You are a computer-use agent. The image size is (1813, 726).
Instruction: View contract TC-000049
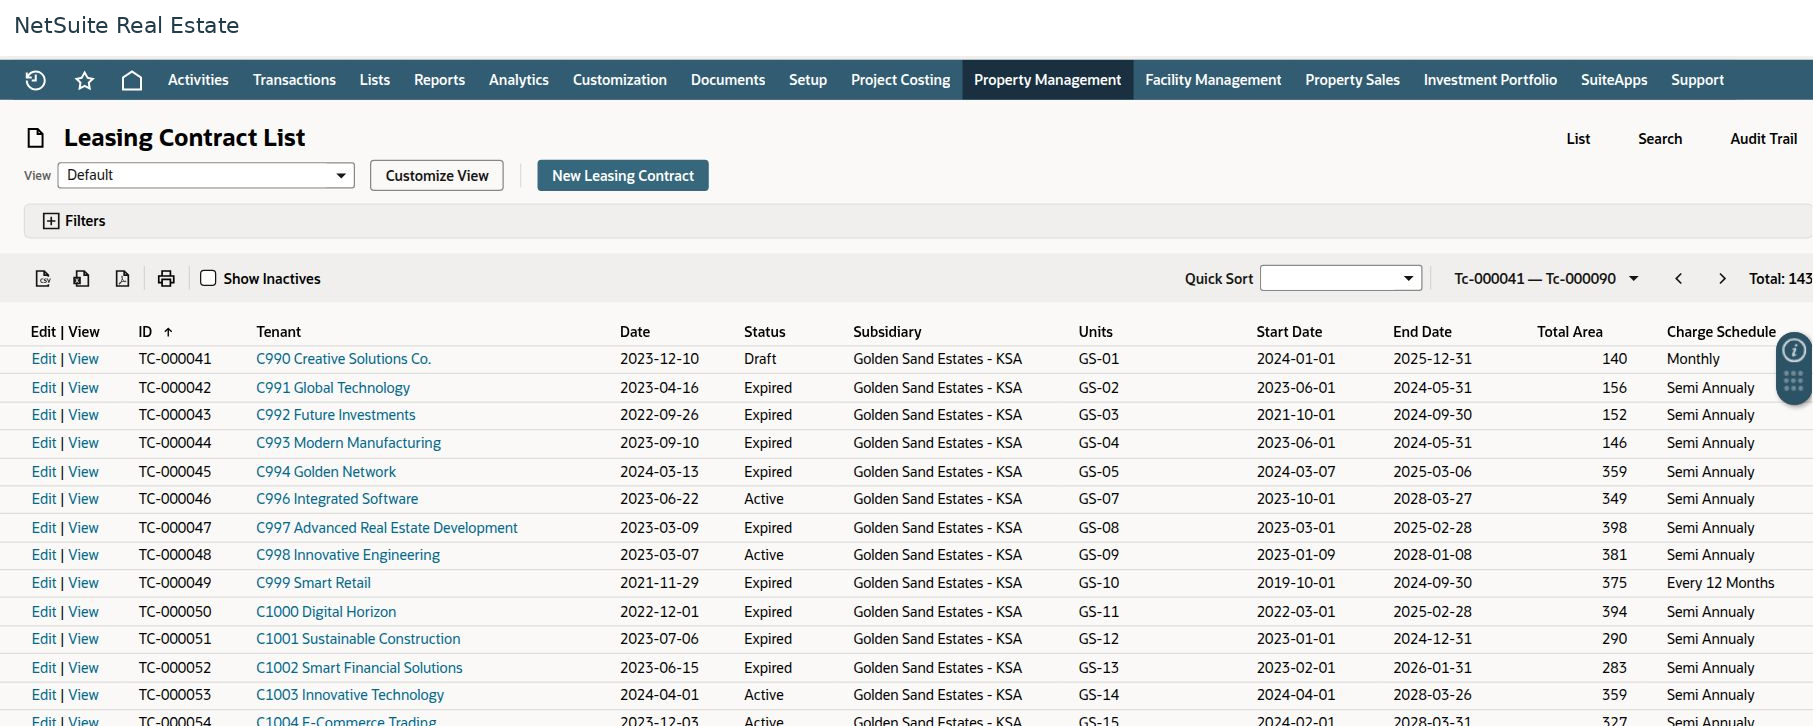click(x=84, y=583)
